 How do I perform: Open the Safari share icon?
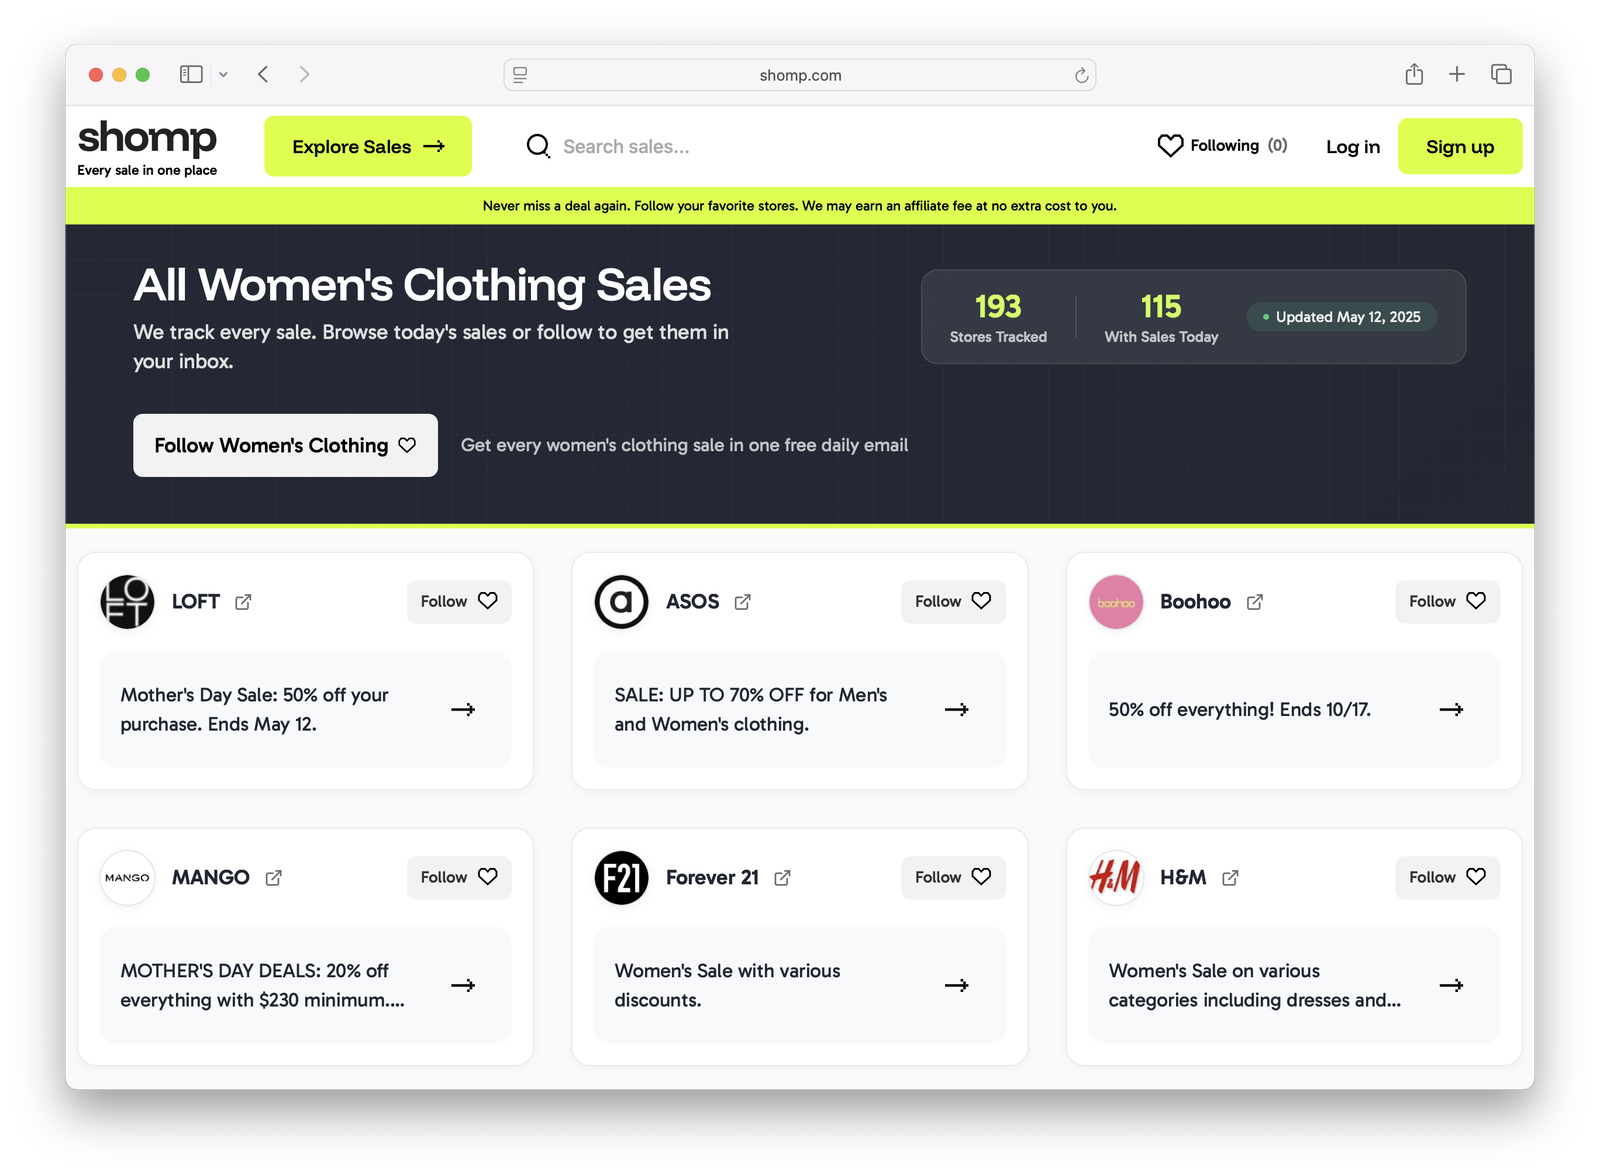click(1414, 74)
